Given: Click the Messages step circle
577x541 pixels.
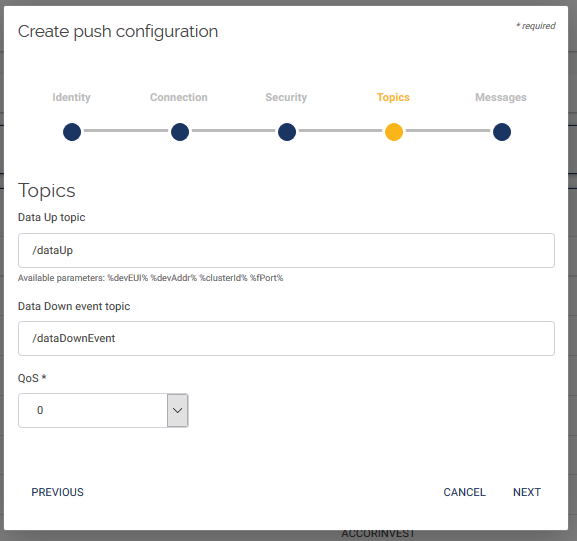Looking at the screenshot, I should [502, 132].
